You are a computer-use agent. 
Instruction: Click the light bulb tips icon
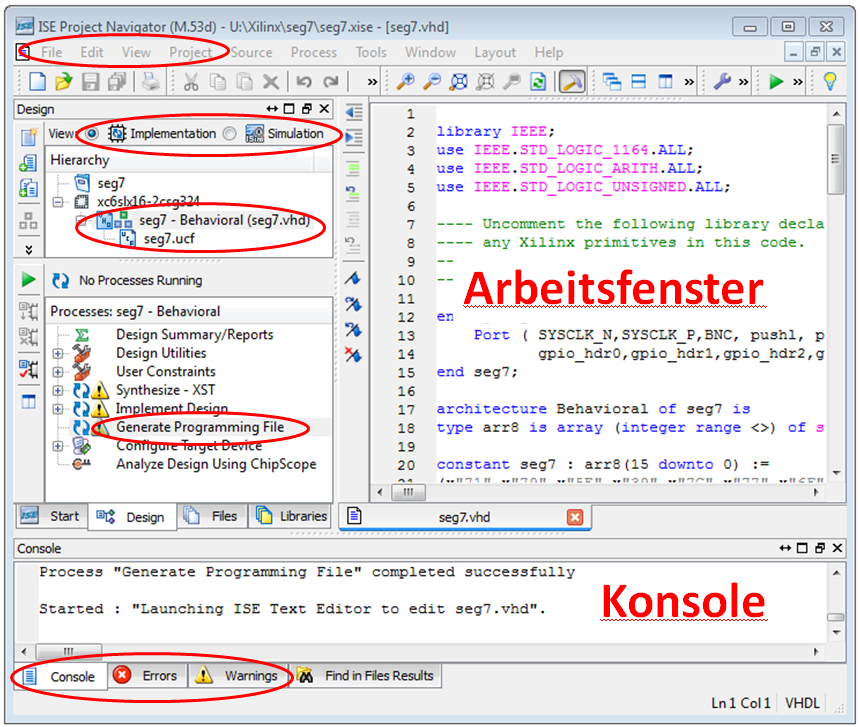pyautogui.click(x=830, y=82)
